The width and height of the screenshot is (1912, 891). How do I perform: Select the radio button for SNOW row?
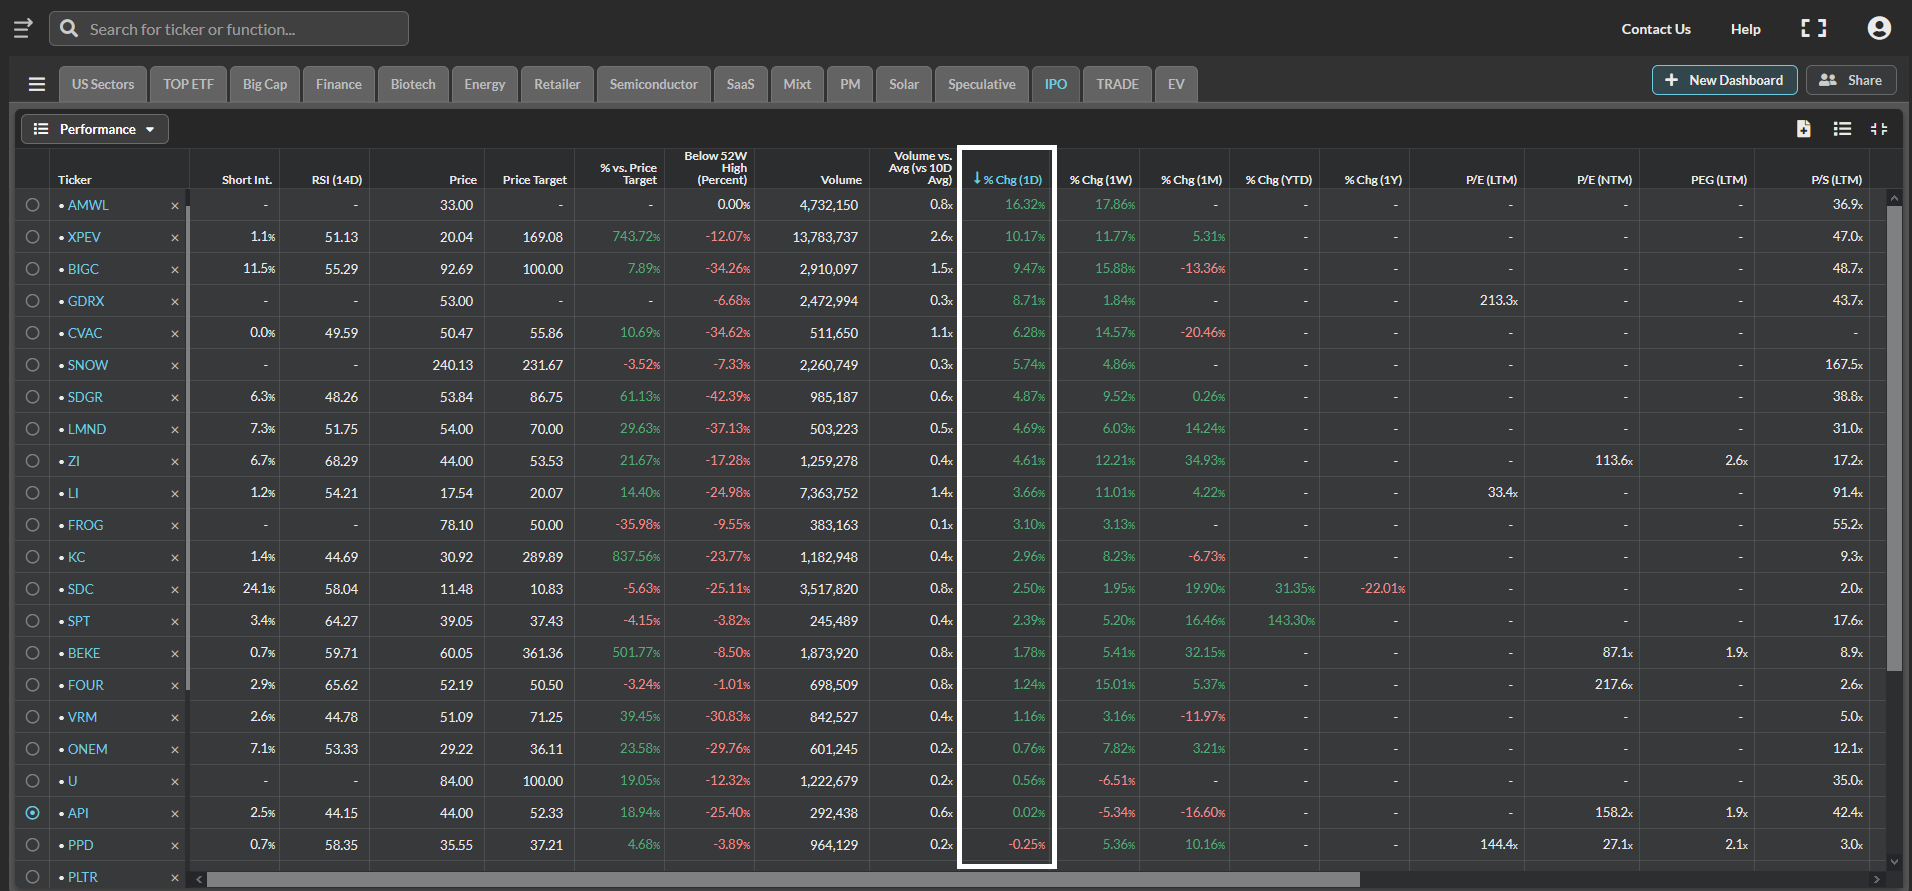[x=33, y=365]
